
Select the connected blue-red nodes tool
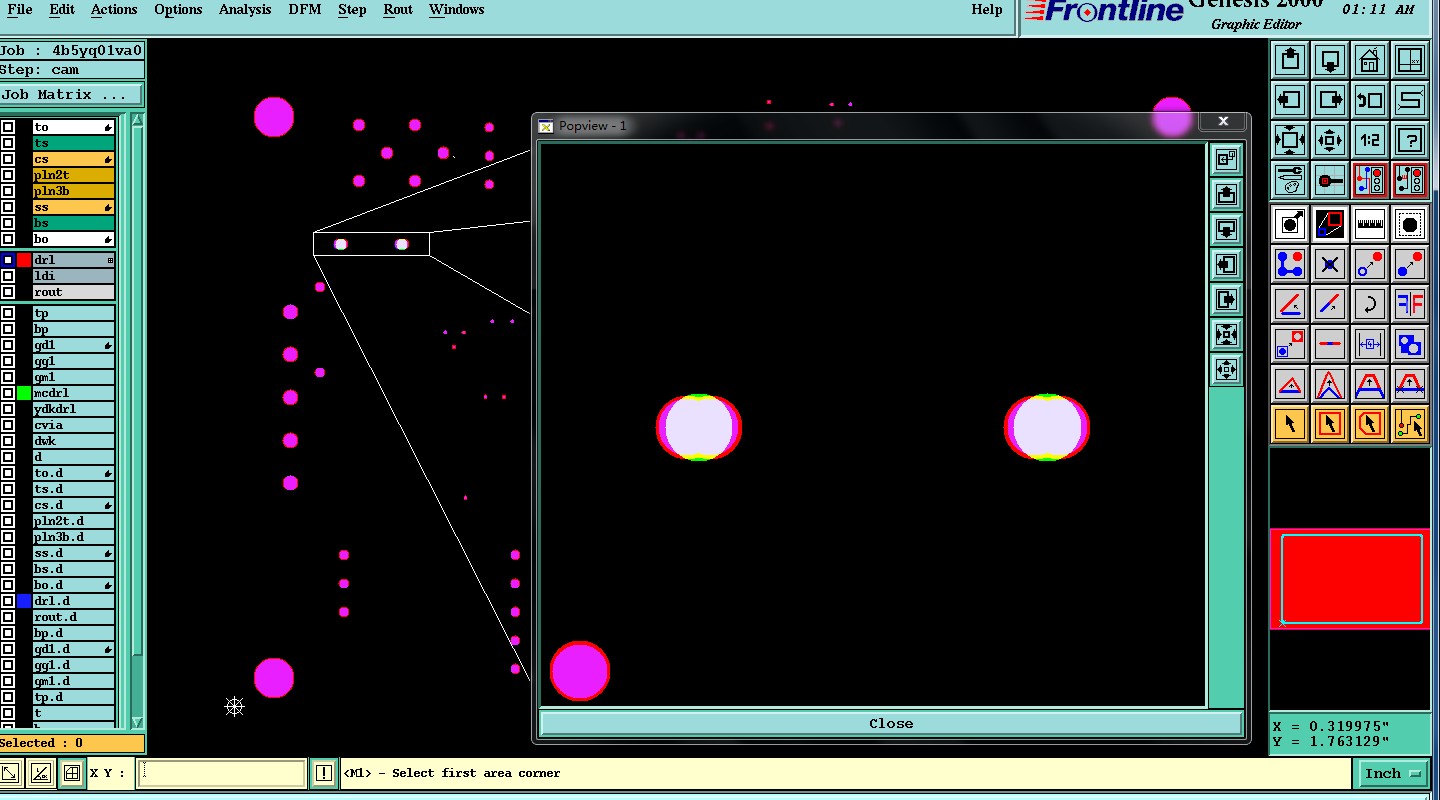pyautogui.click(x=1290, y=264)
